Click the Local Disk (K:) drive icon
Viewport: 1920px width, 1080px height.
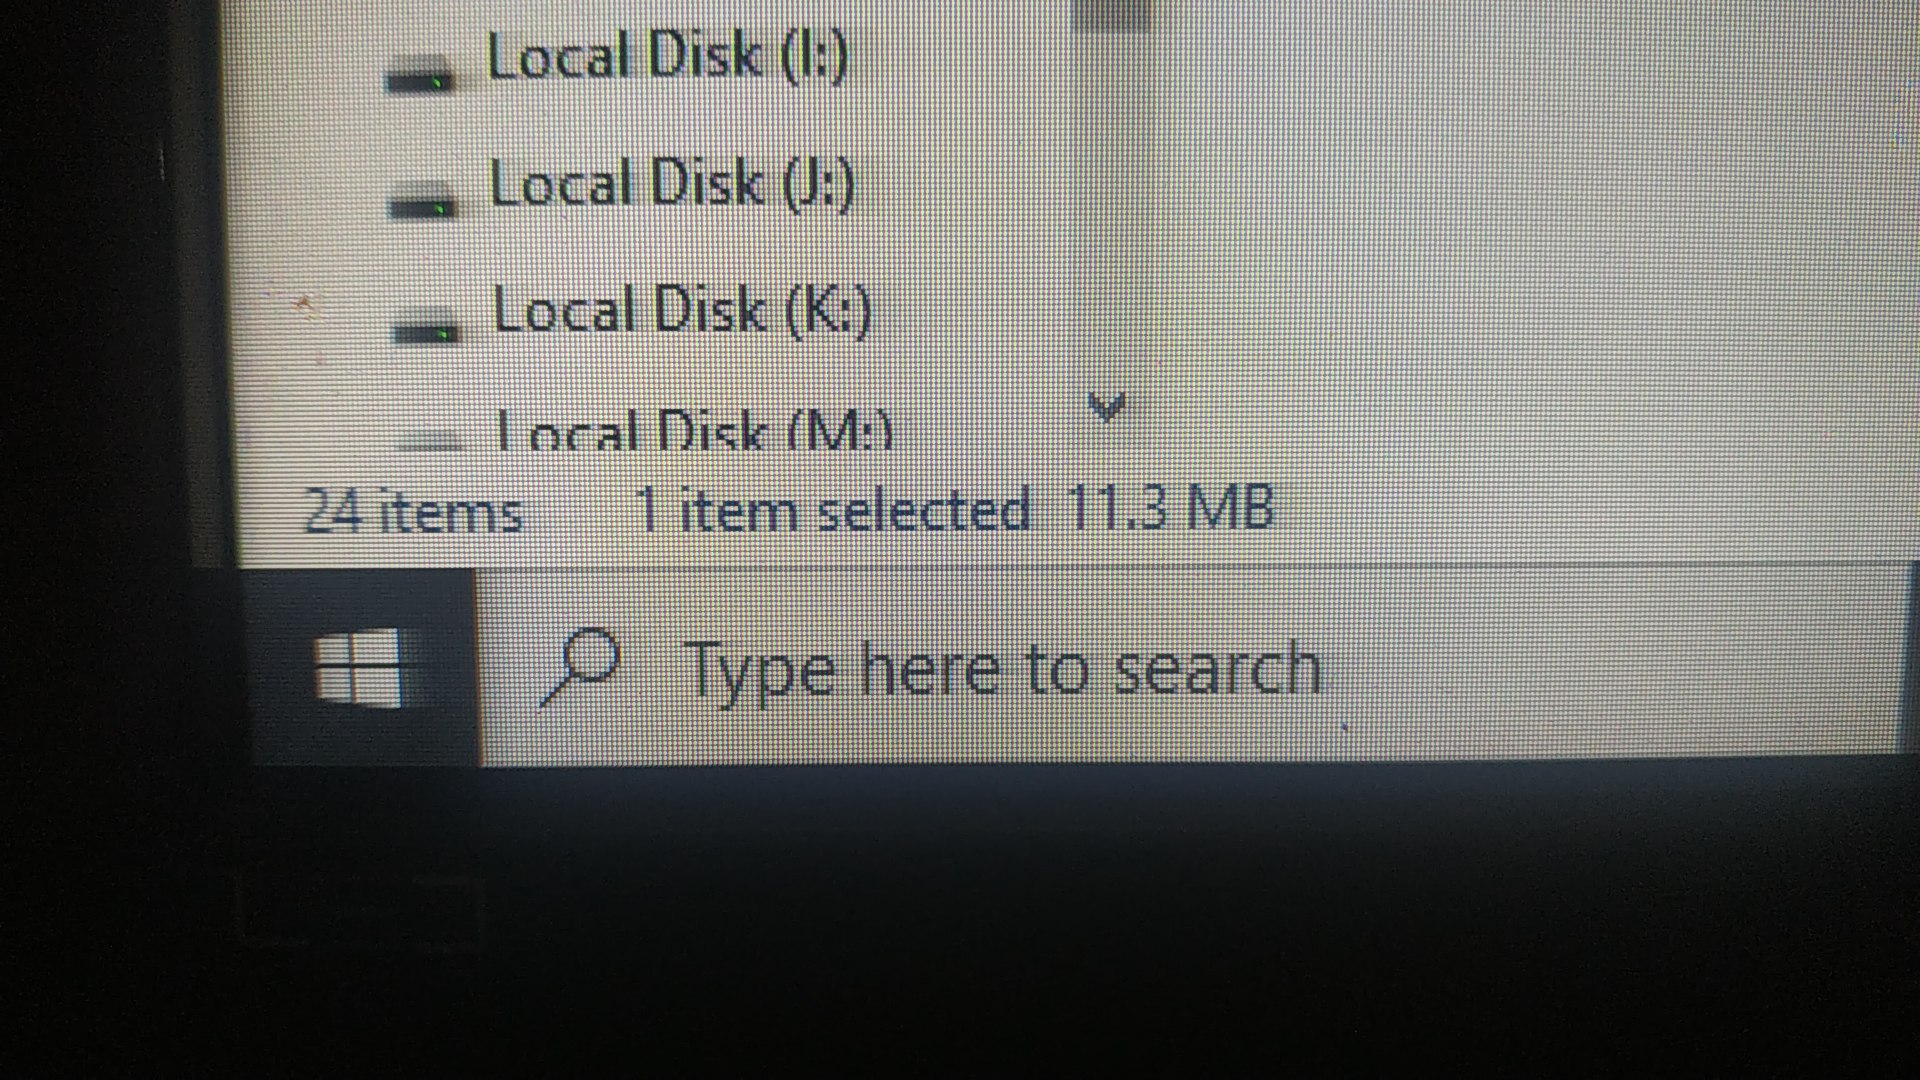(x=426, y=331)
